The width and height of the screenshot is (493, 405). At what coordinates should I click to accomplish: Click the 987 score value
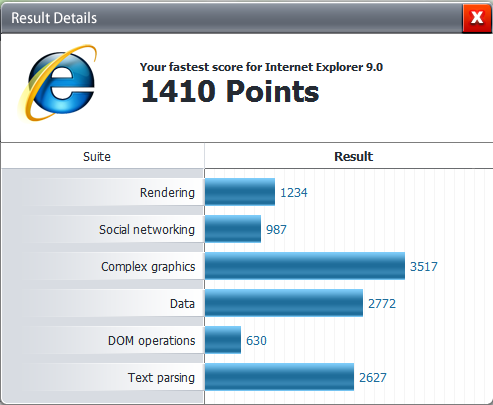(x=276, y=230)
